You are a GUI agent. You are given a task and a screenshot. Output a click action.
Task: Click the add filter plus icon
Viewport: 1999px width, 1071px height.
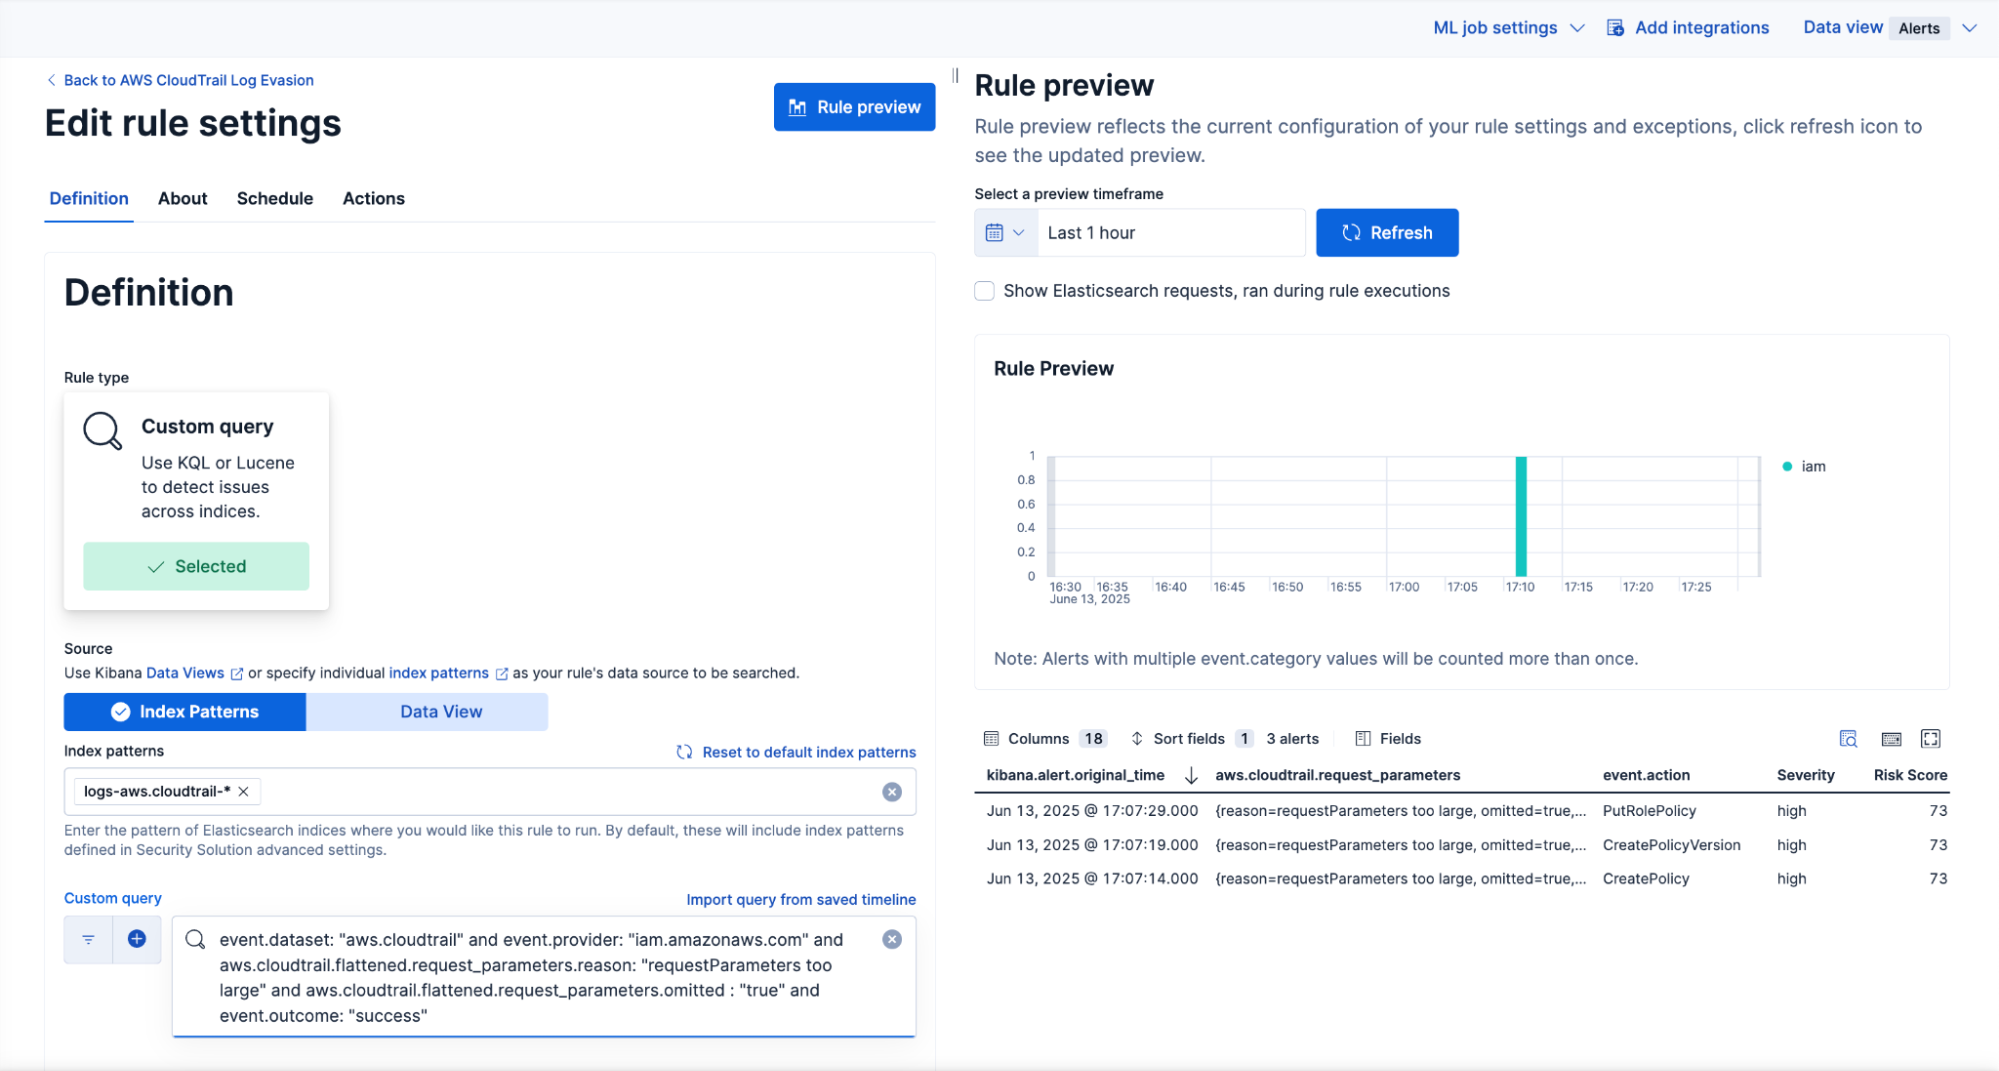(137, 939)
